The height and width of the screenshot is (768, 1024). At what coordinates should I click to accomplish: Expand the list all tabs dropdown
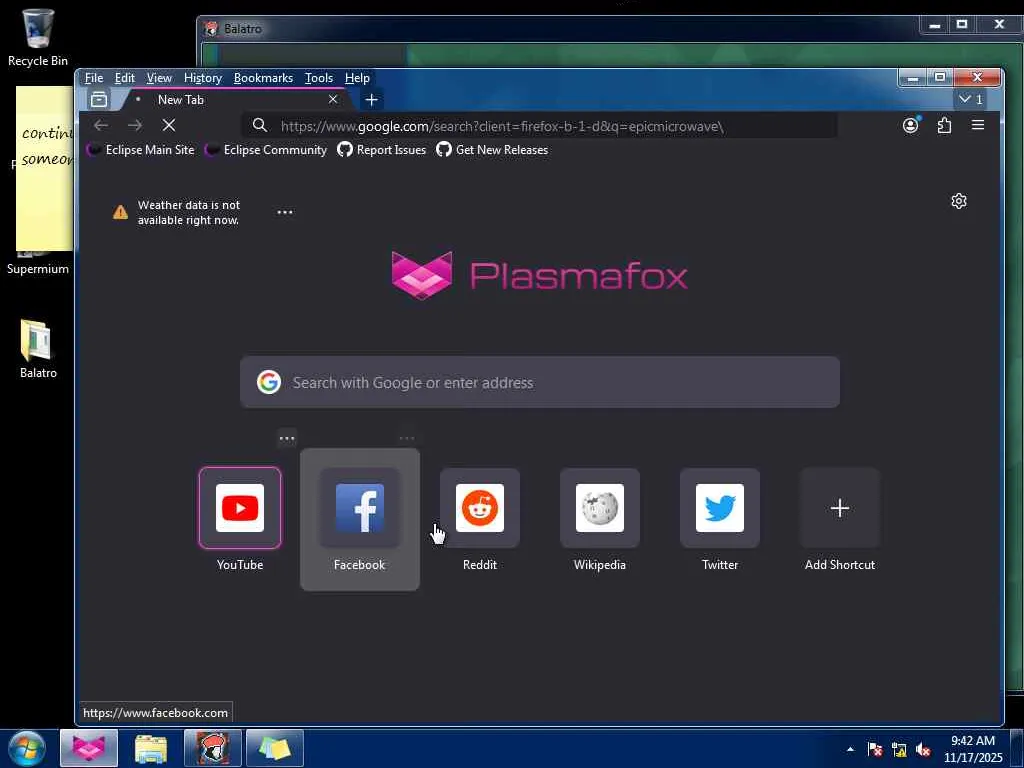970,99
